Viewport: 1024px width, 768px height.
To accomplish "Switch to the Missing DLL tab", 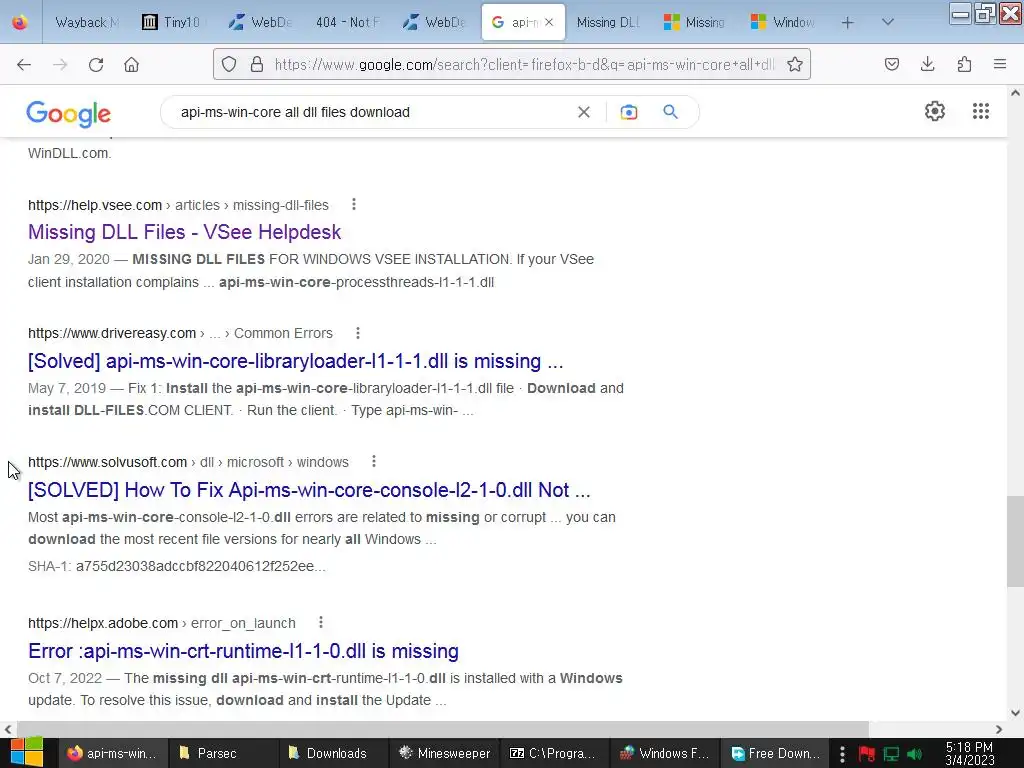I will coord(607,22).
